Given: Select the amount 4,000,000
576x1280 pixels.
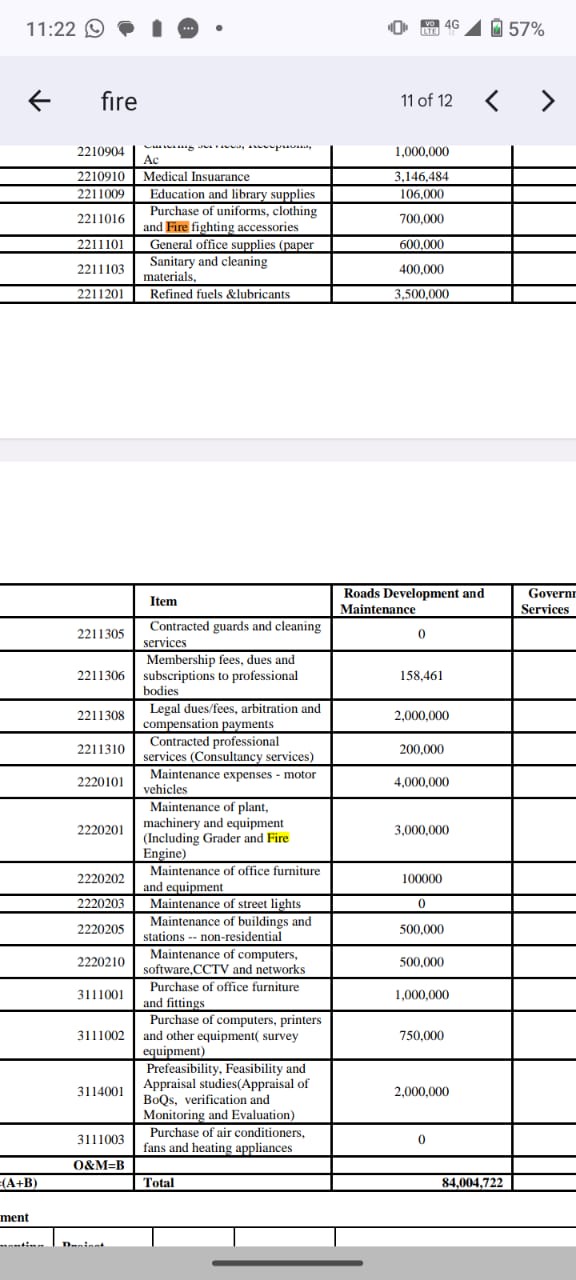Looking at the screenshot, I should (421, 782).
